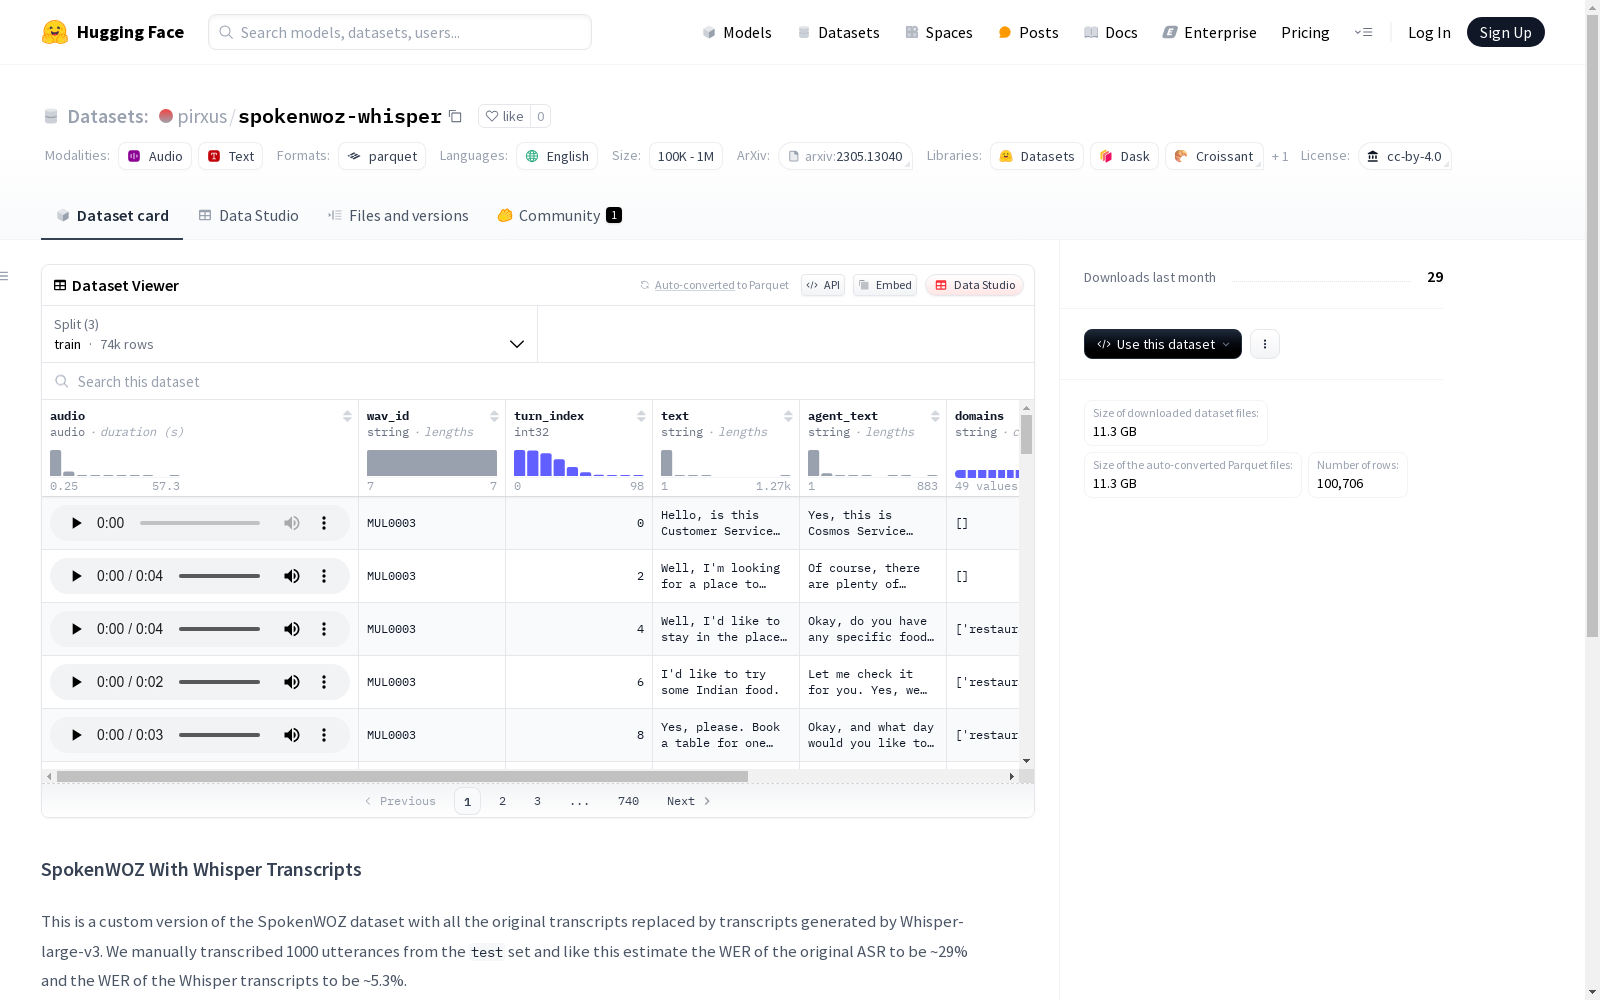Screen dimensions: 1600x1000
Task: Go to page 3 of the dataset
Action: coord(537,801)
